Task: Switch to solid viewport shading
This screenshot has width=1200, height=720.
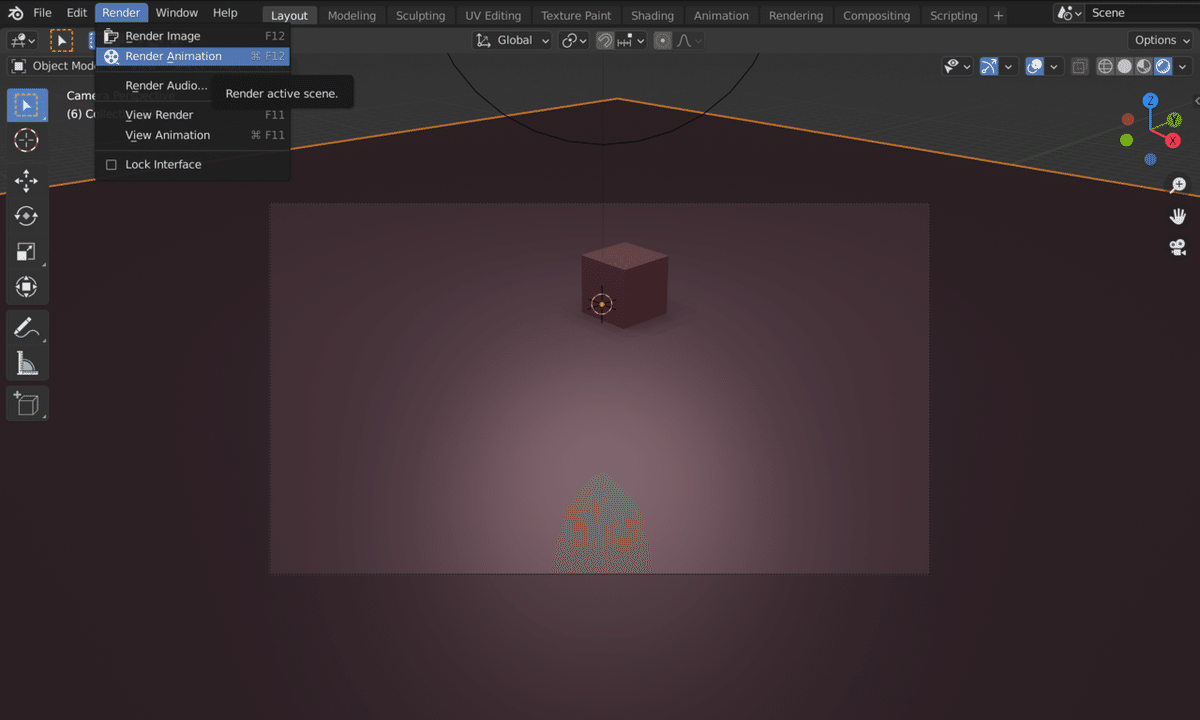Action: pos(1125,66)
